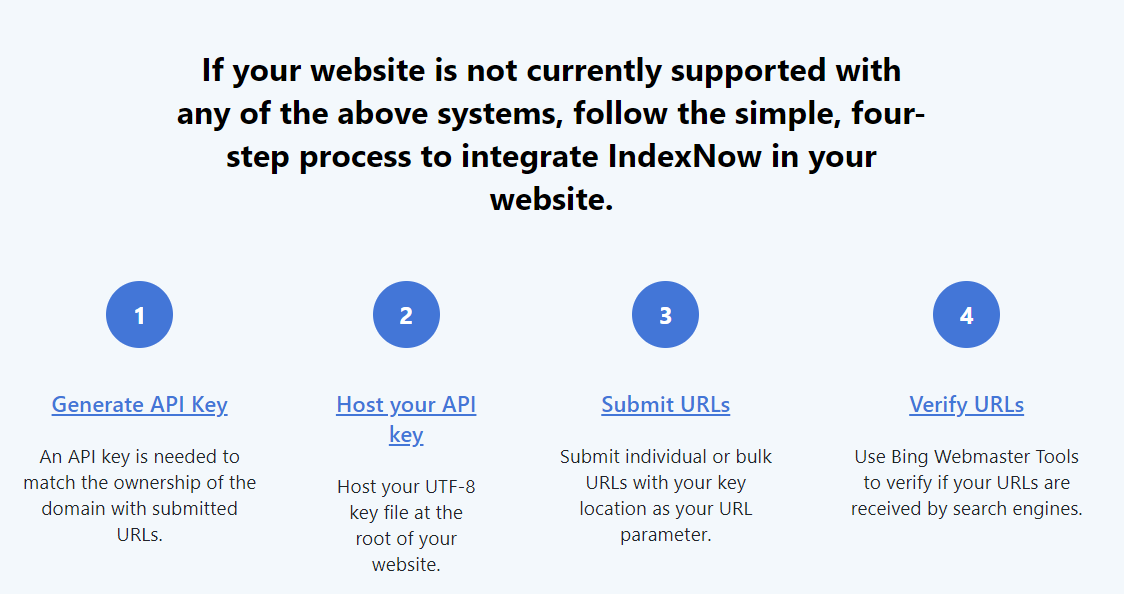
Task: Click the UTF-8 key file description text
Action: coord(406,525)
